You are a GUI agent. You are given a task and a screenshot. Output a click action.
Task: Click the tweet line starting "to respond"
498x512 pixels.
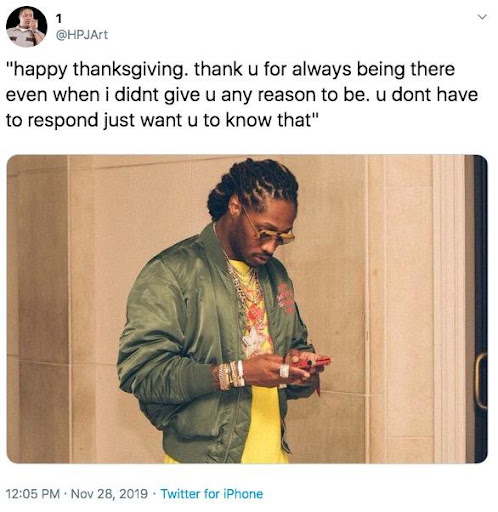163,120
